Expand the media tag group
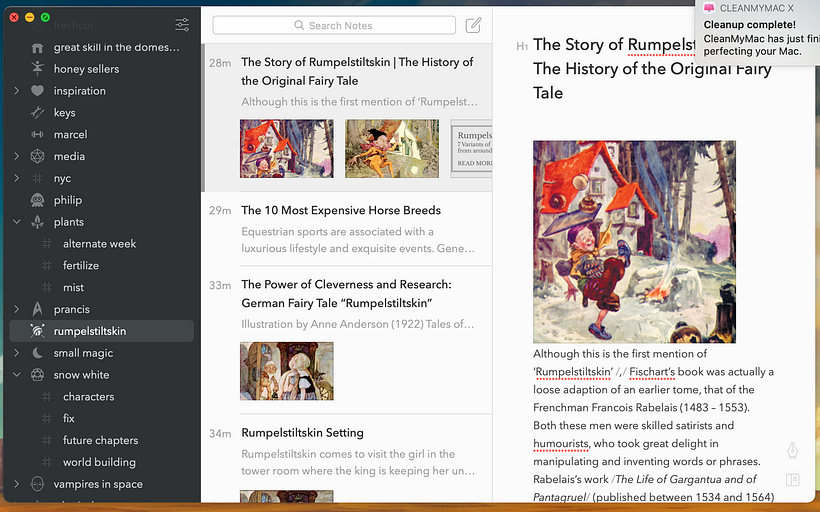 pyautogui.click(x=16, y=156)
